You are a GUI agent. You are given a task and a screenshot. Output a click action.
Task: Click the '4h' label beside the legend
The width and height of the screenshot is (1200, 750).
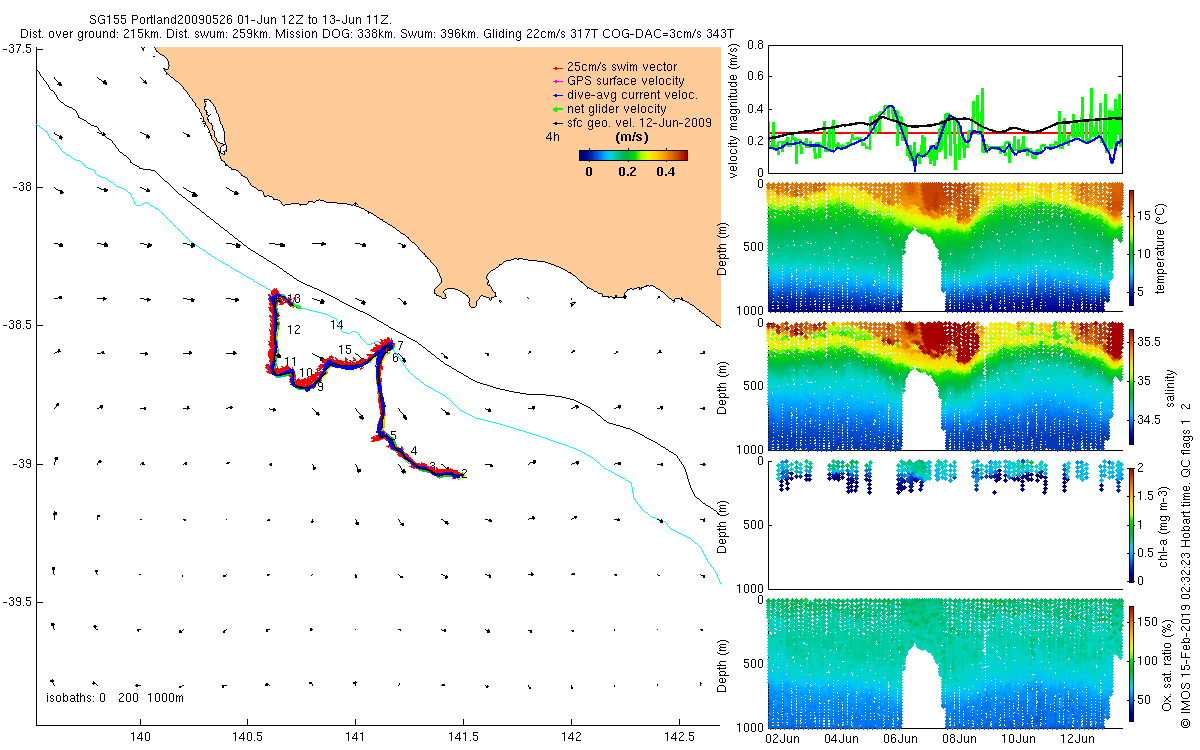click(x=551, y=137)
